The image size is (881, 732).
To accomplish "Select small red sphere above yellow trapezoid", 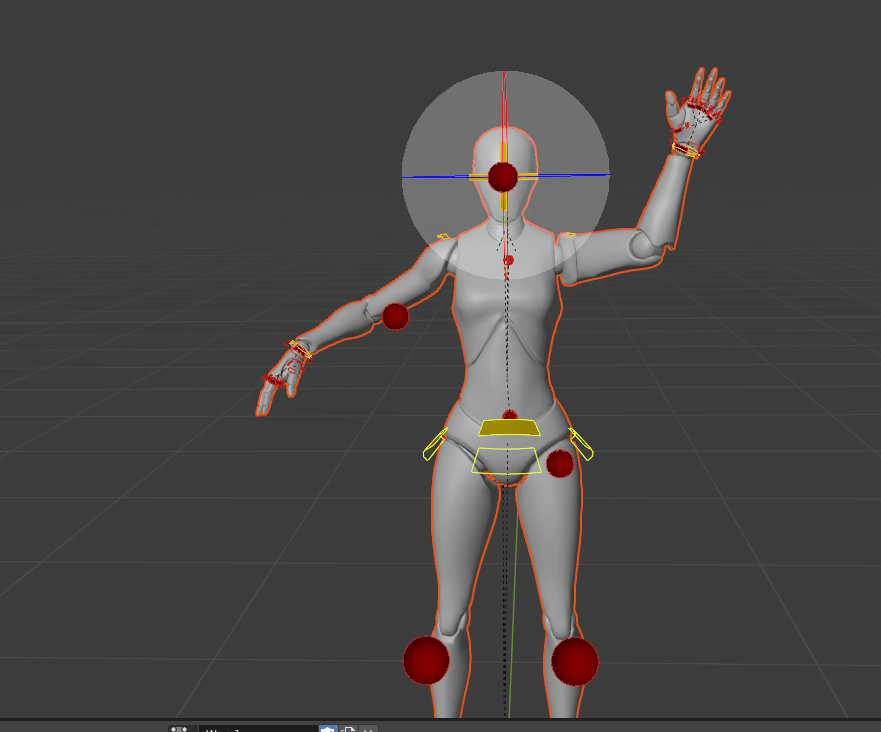I will tap(510, 414).
